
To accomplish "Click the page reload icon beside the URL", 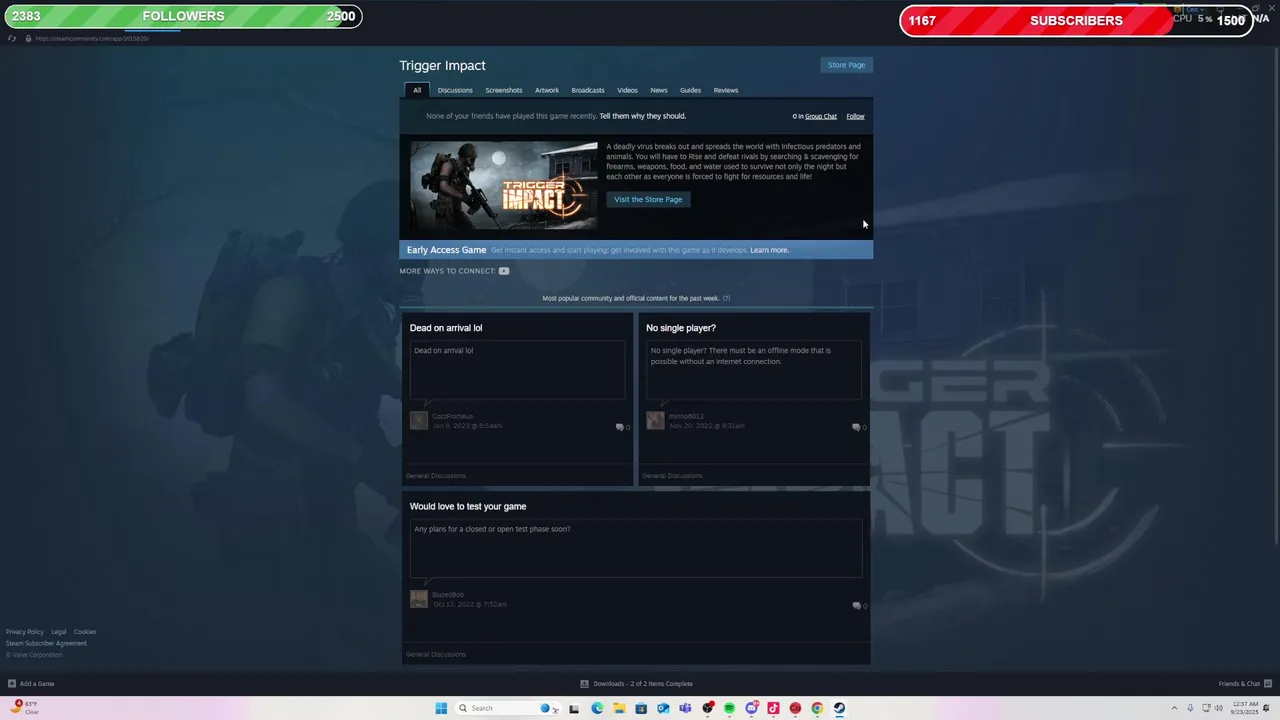I will [x=12, y=38].
